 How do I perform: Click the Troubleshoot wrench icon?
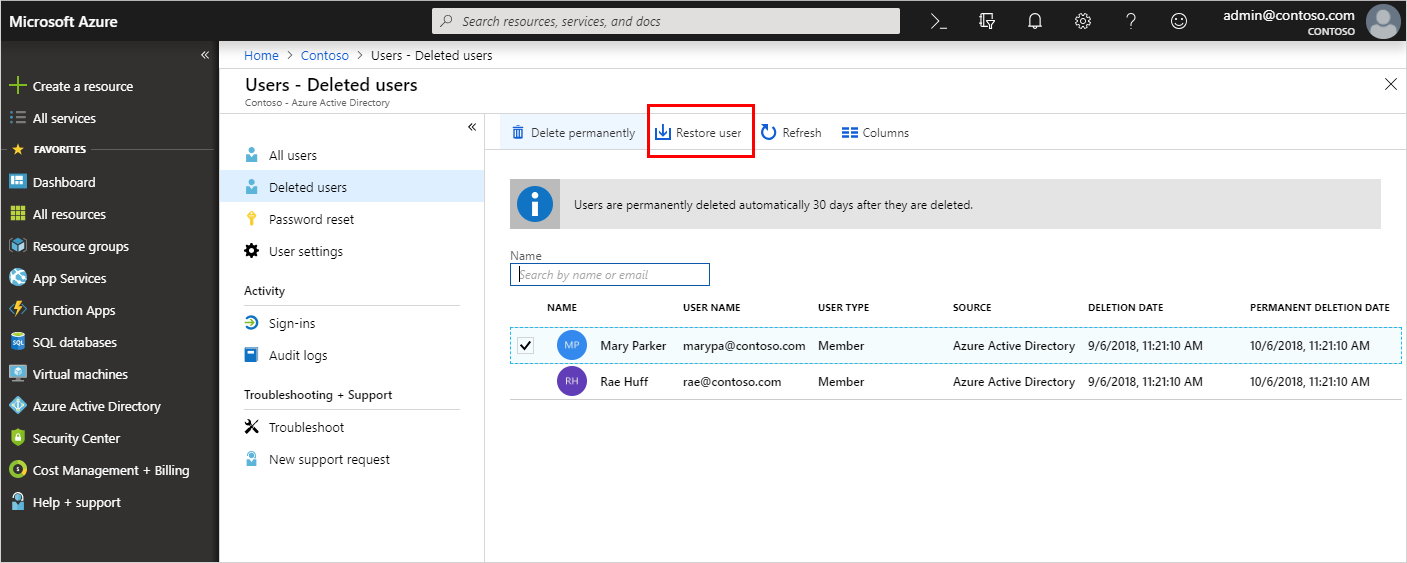point(252,427)
